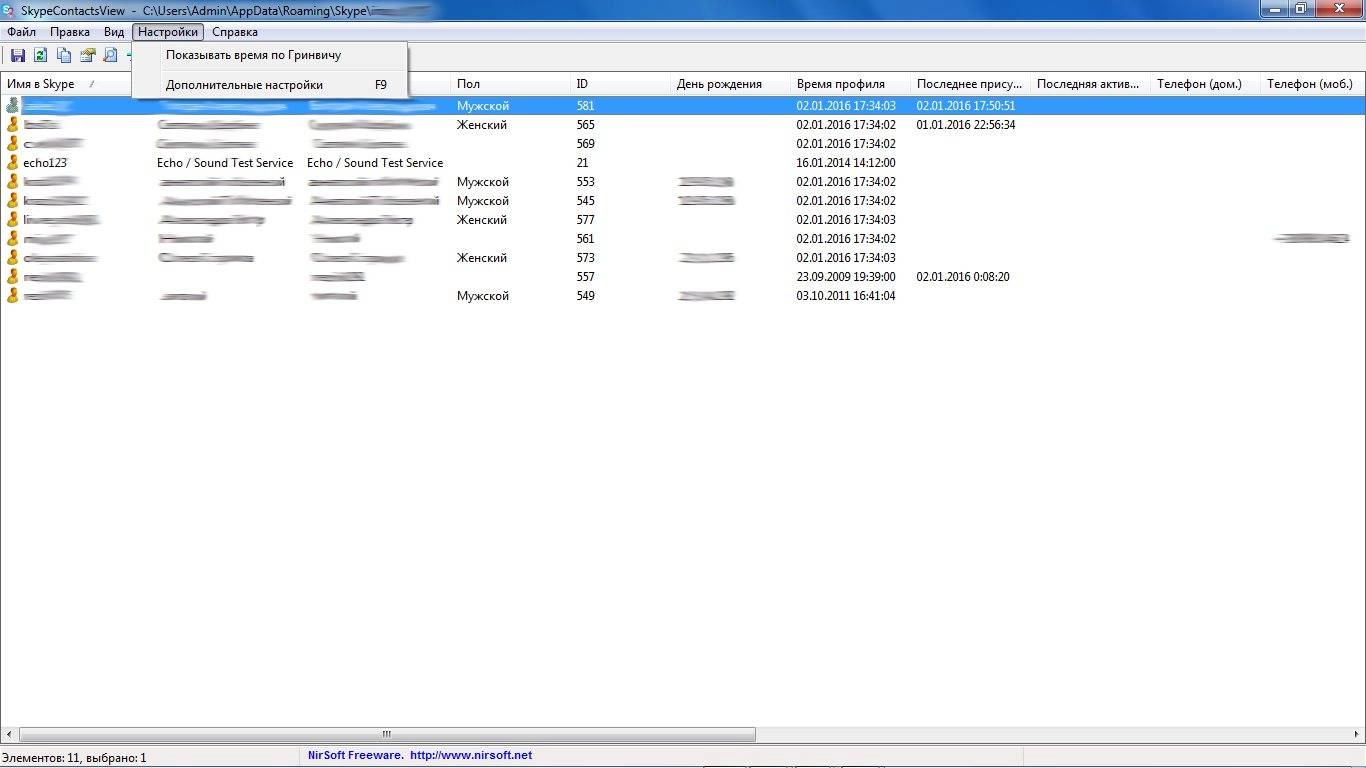Sort by Пол column header

coord(510,84)
